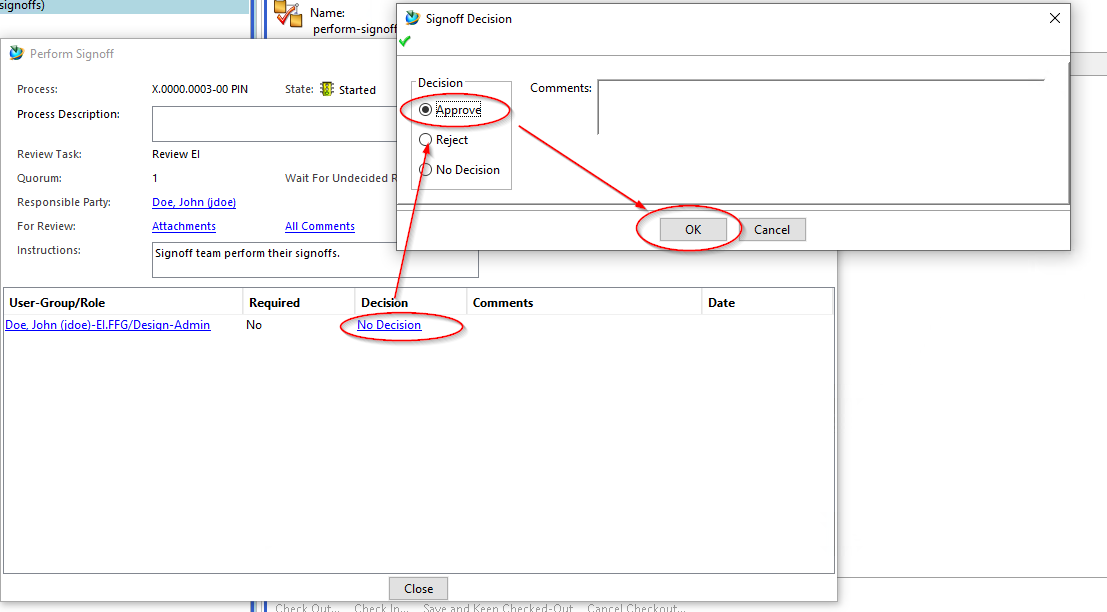Pick the No Decision radio option
This screenshot has height=612, width=1107.
(426, 170)
